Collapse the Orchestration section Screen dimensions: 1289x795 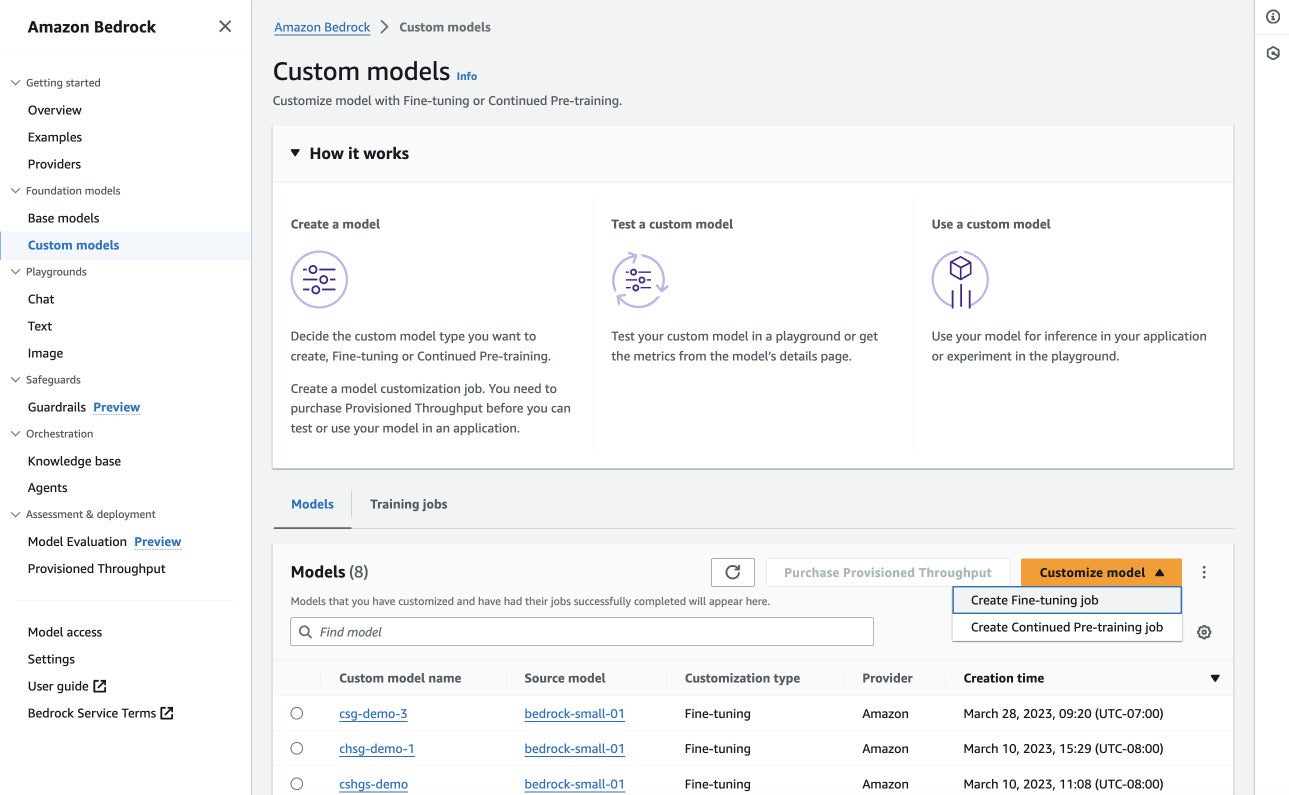pyautogui.click(x=15, y=434)
